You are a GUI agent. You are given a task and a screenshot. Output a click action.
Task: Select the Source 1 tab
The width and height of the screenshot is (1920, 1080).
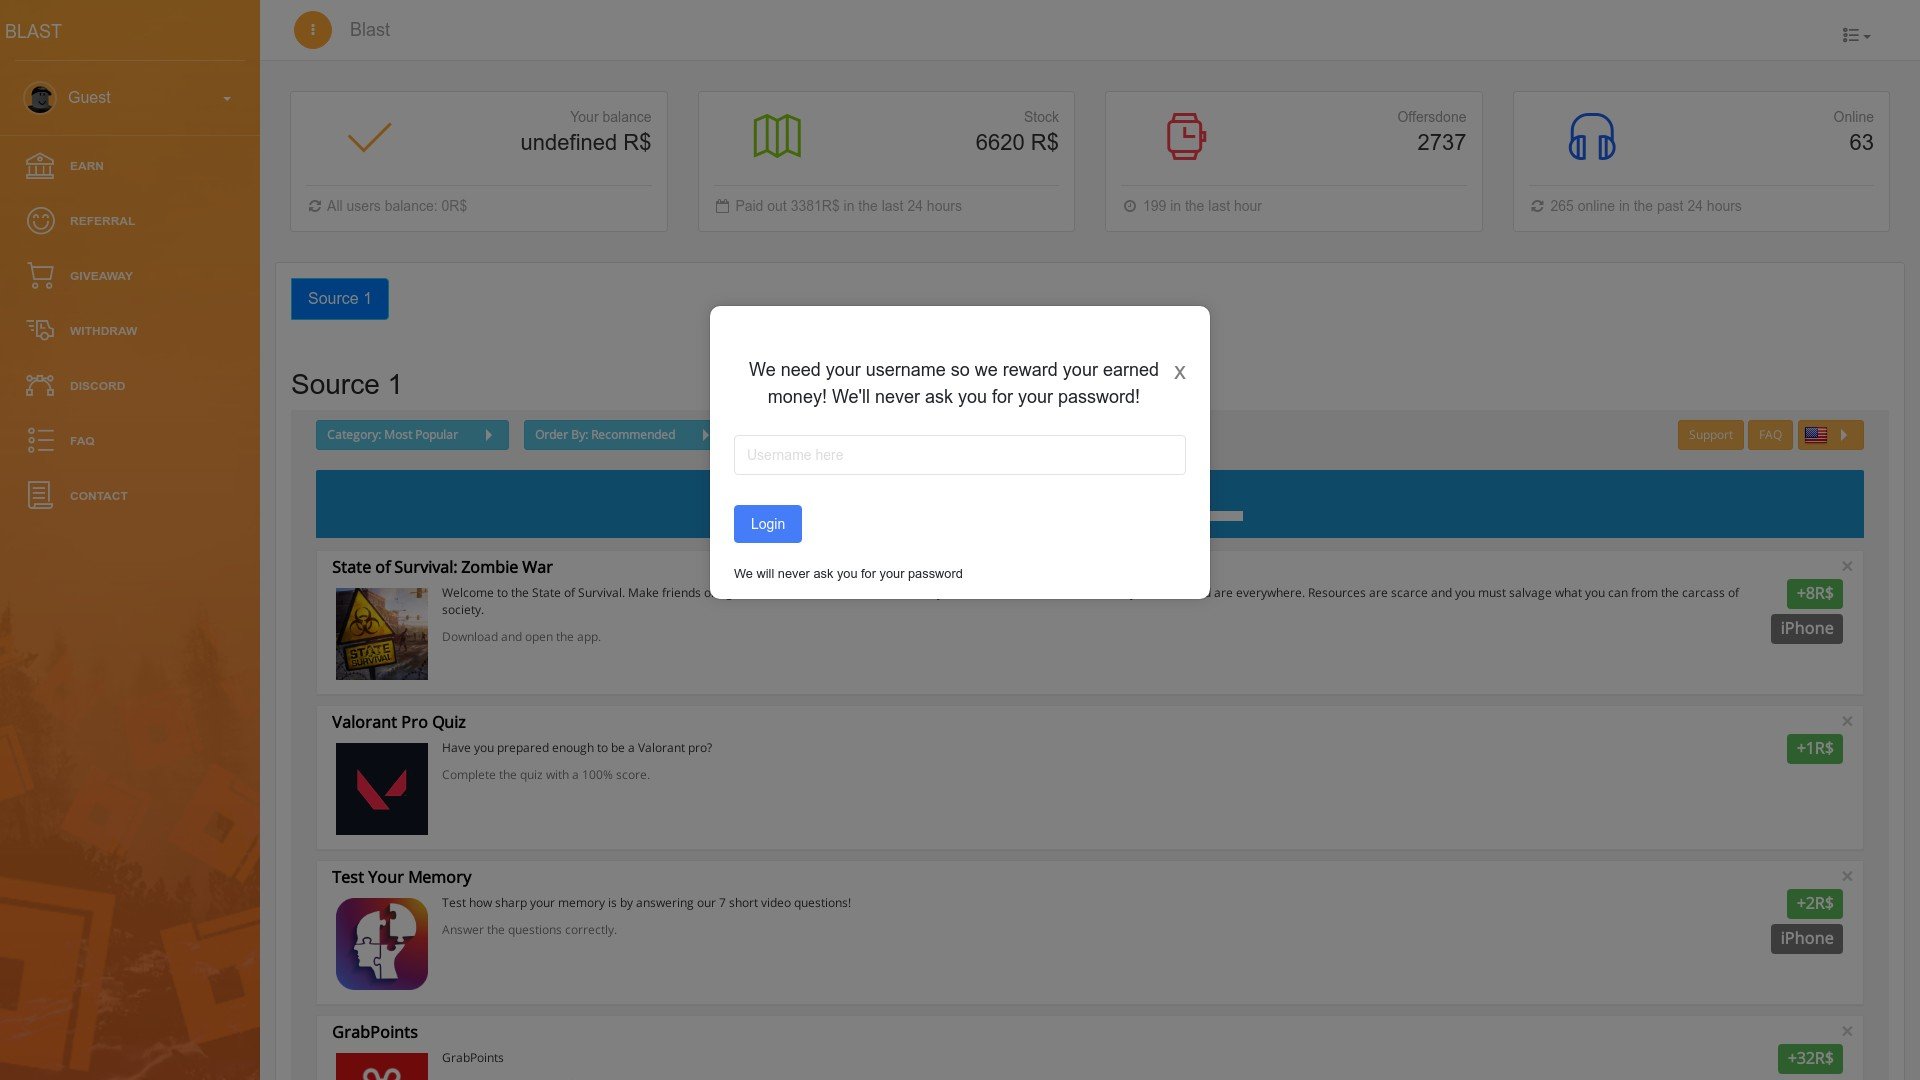tap(339, 298)
